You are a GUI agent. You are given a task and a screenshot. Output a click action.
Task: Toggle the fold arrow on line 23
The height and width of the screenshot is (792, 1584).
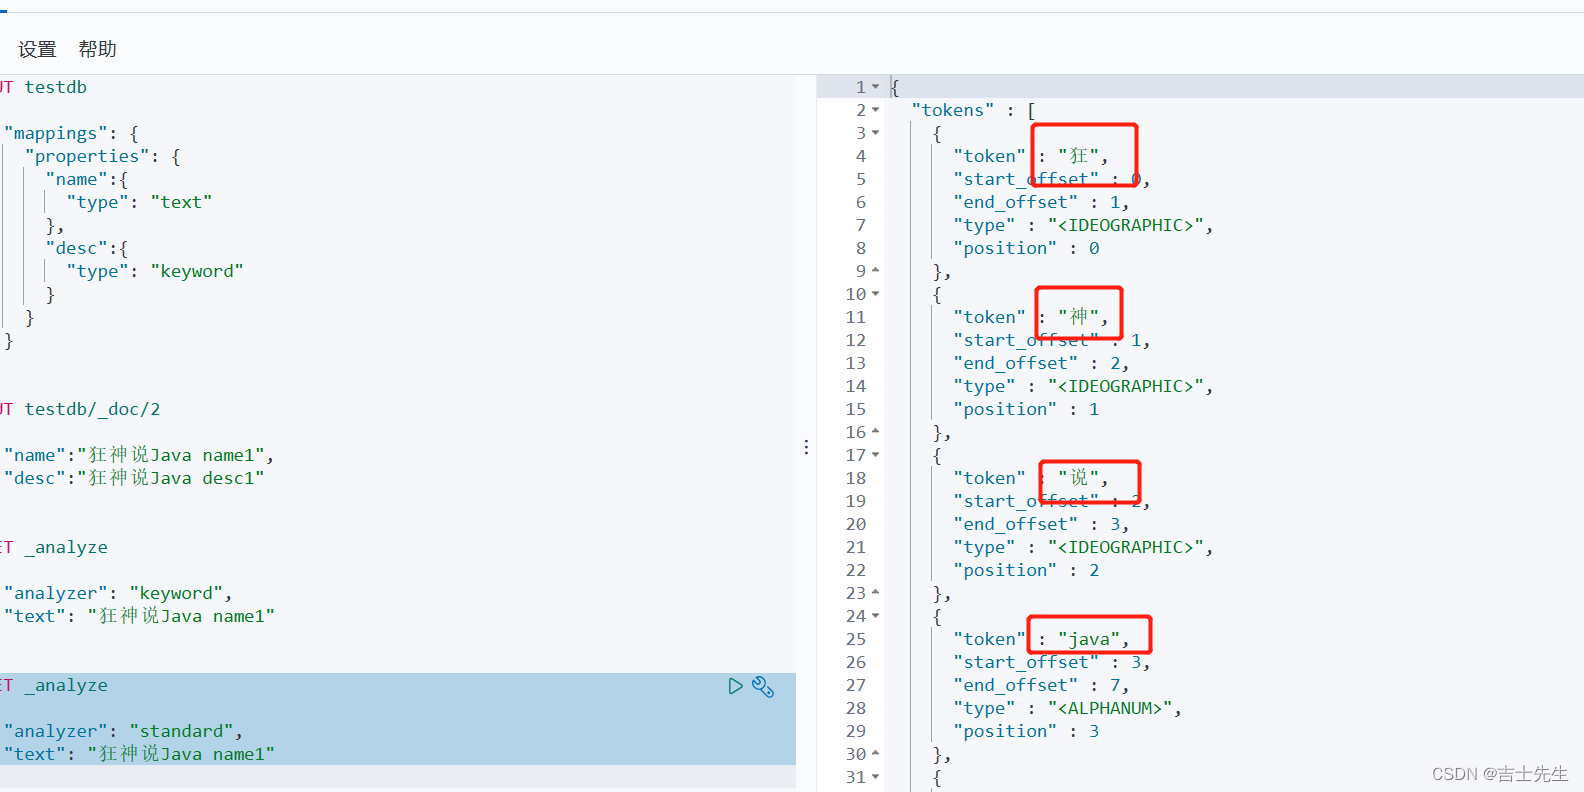(876, 593)
